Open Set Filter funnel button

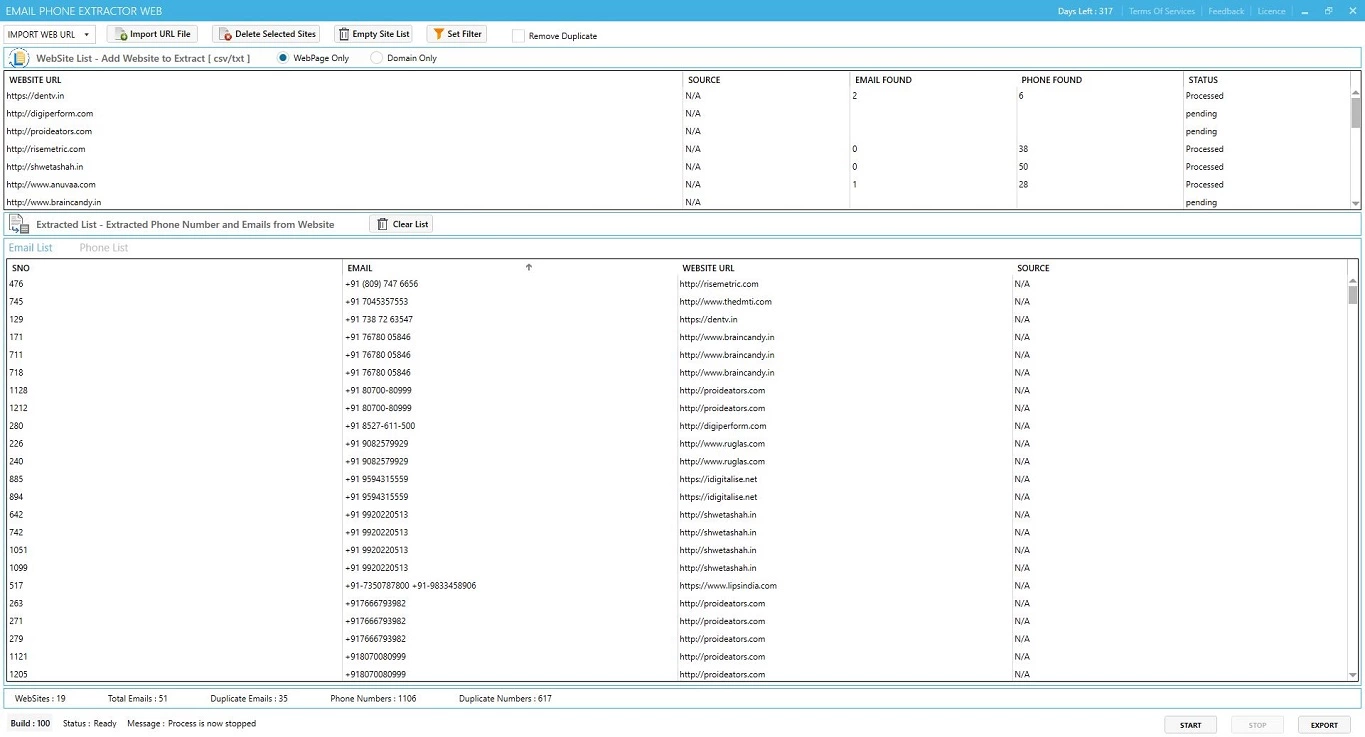(x=458, y=34)
